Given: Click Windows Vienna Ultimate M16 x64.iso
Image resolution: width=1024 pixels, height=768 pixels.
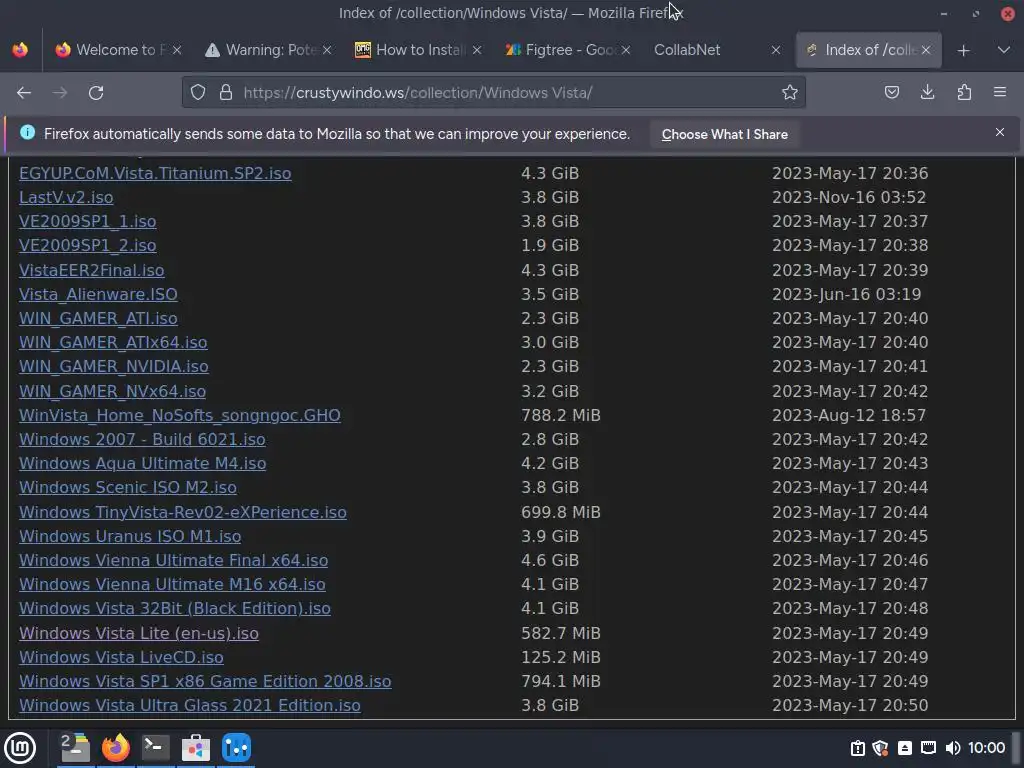Looking at the screenshot, I should (172, 584).
